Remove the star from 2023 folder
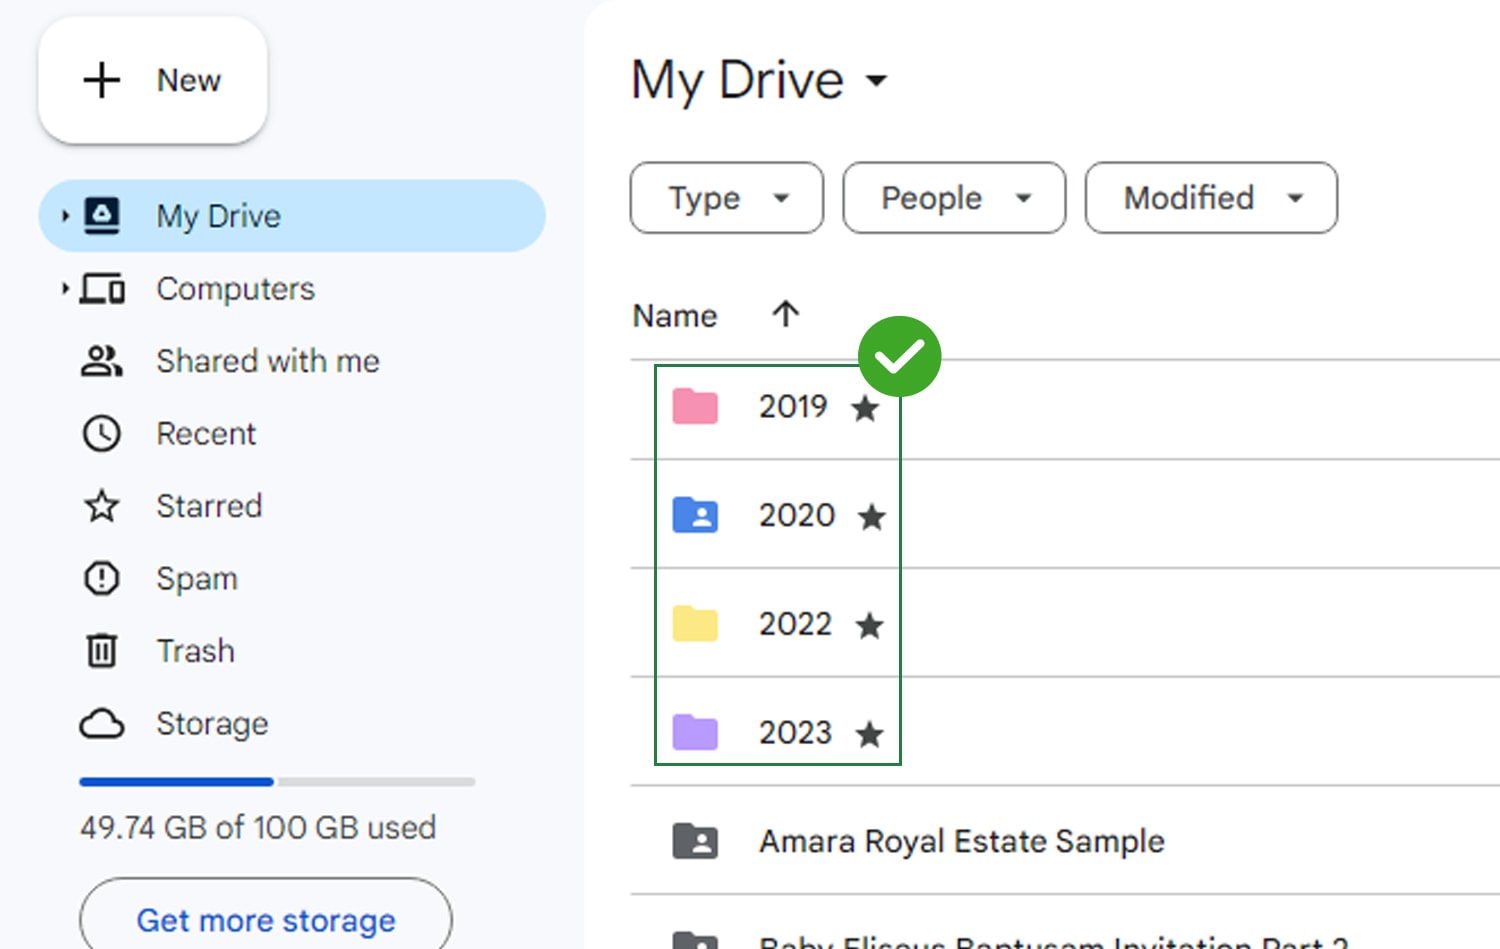1500x949 pixels. coord(869,733)
